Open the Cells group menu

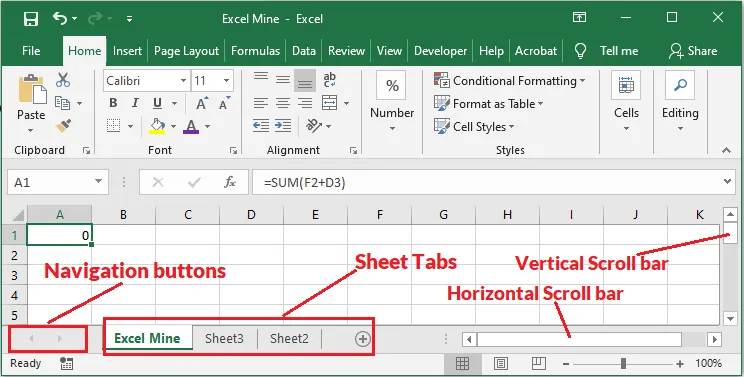pos(626,102)
